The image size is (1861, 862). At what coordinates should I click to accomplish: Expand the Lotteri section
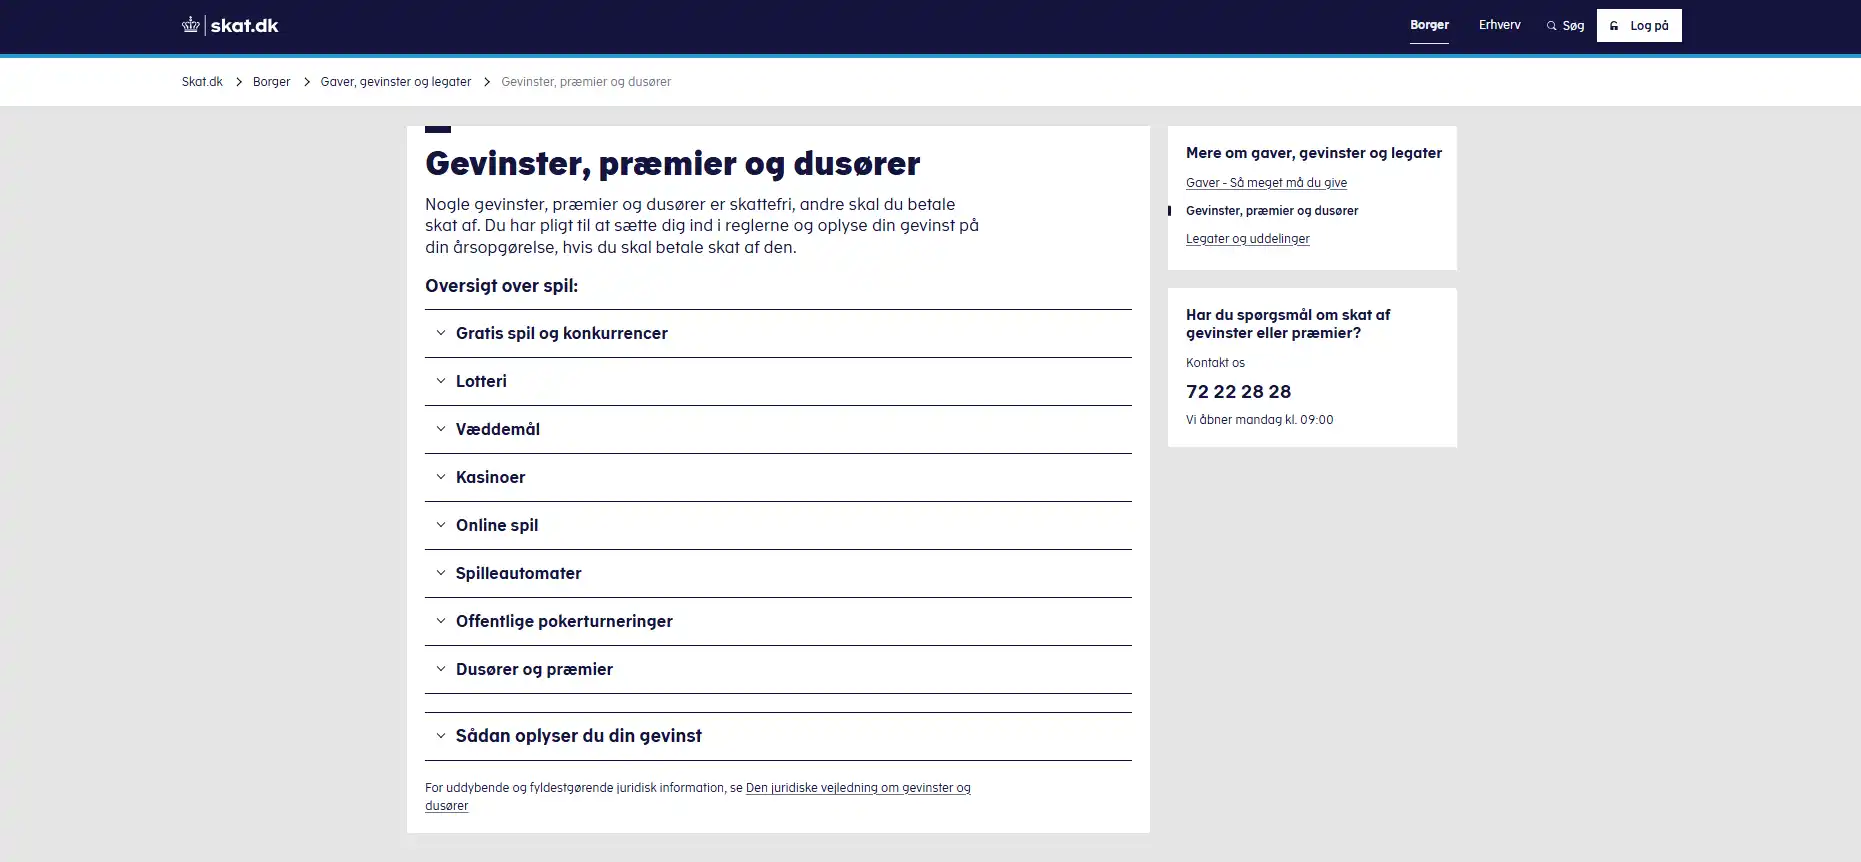[778, 381]
